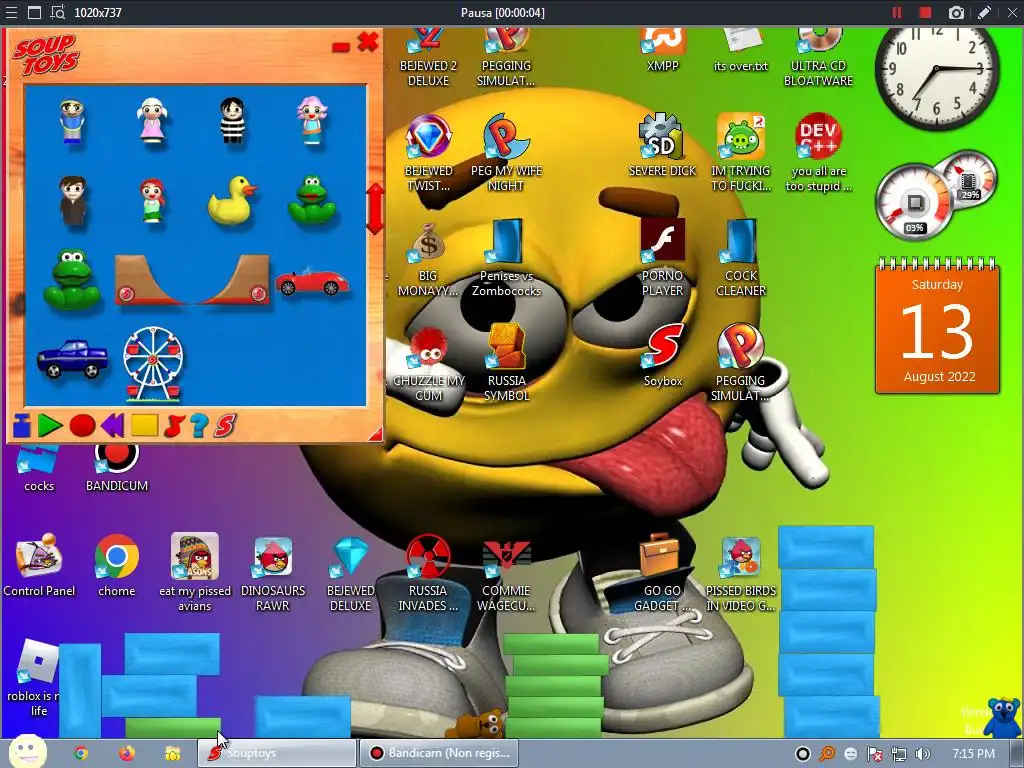Stop recording with Bandicam's red stop square
Screen dimensions: 1024x768
pyautogui.click(x=925, y=12)
